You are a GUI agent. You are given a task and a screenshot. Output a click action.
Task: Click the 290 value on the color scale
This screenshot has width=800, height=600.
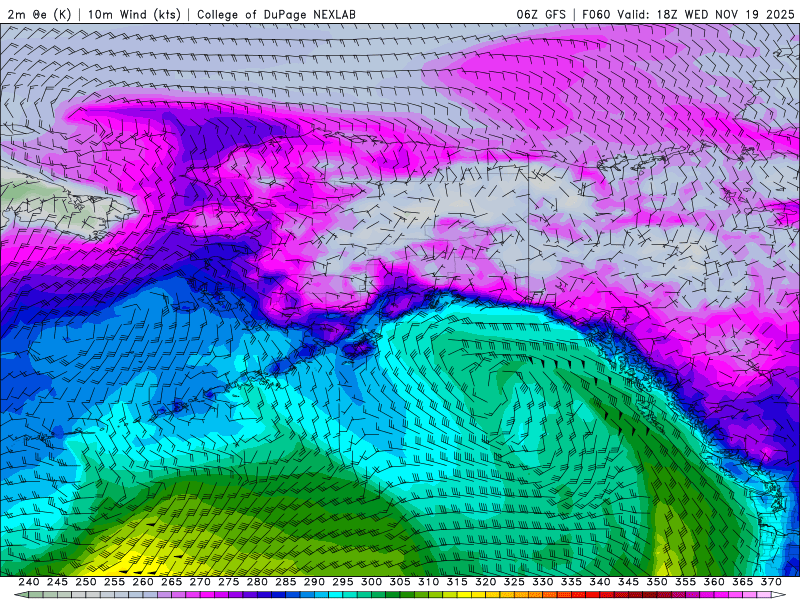point(314,582)
